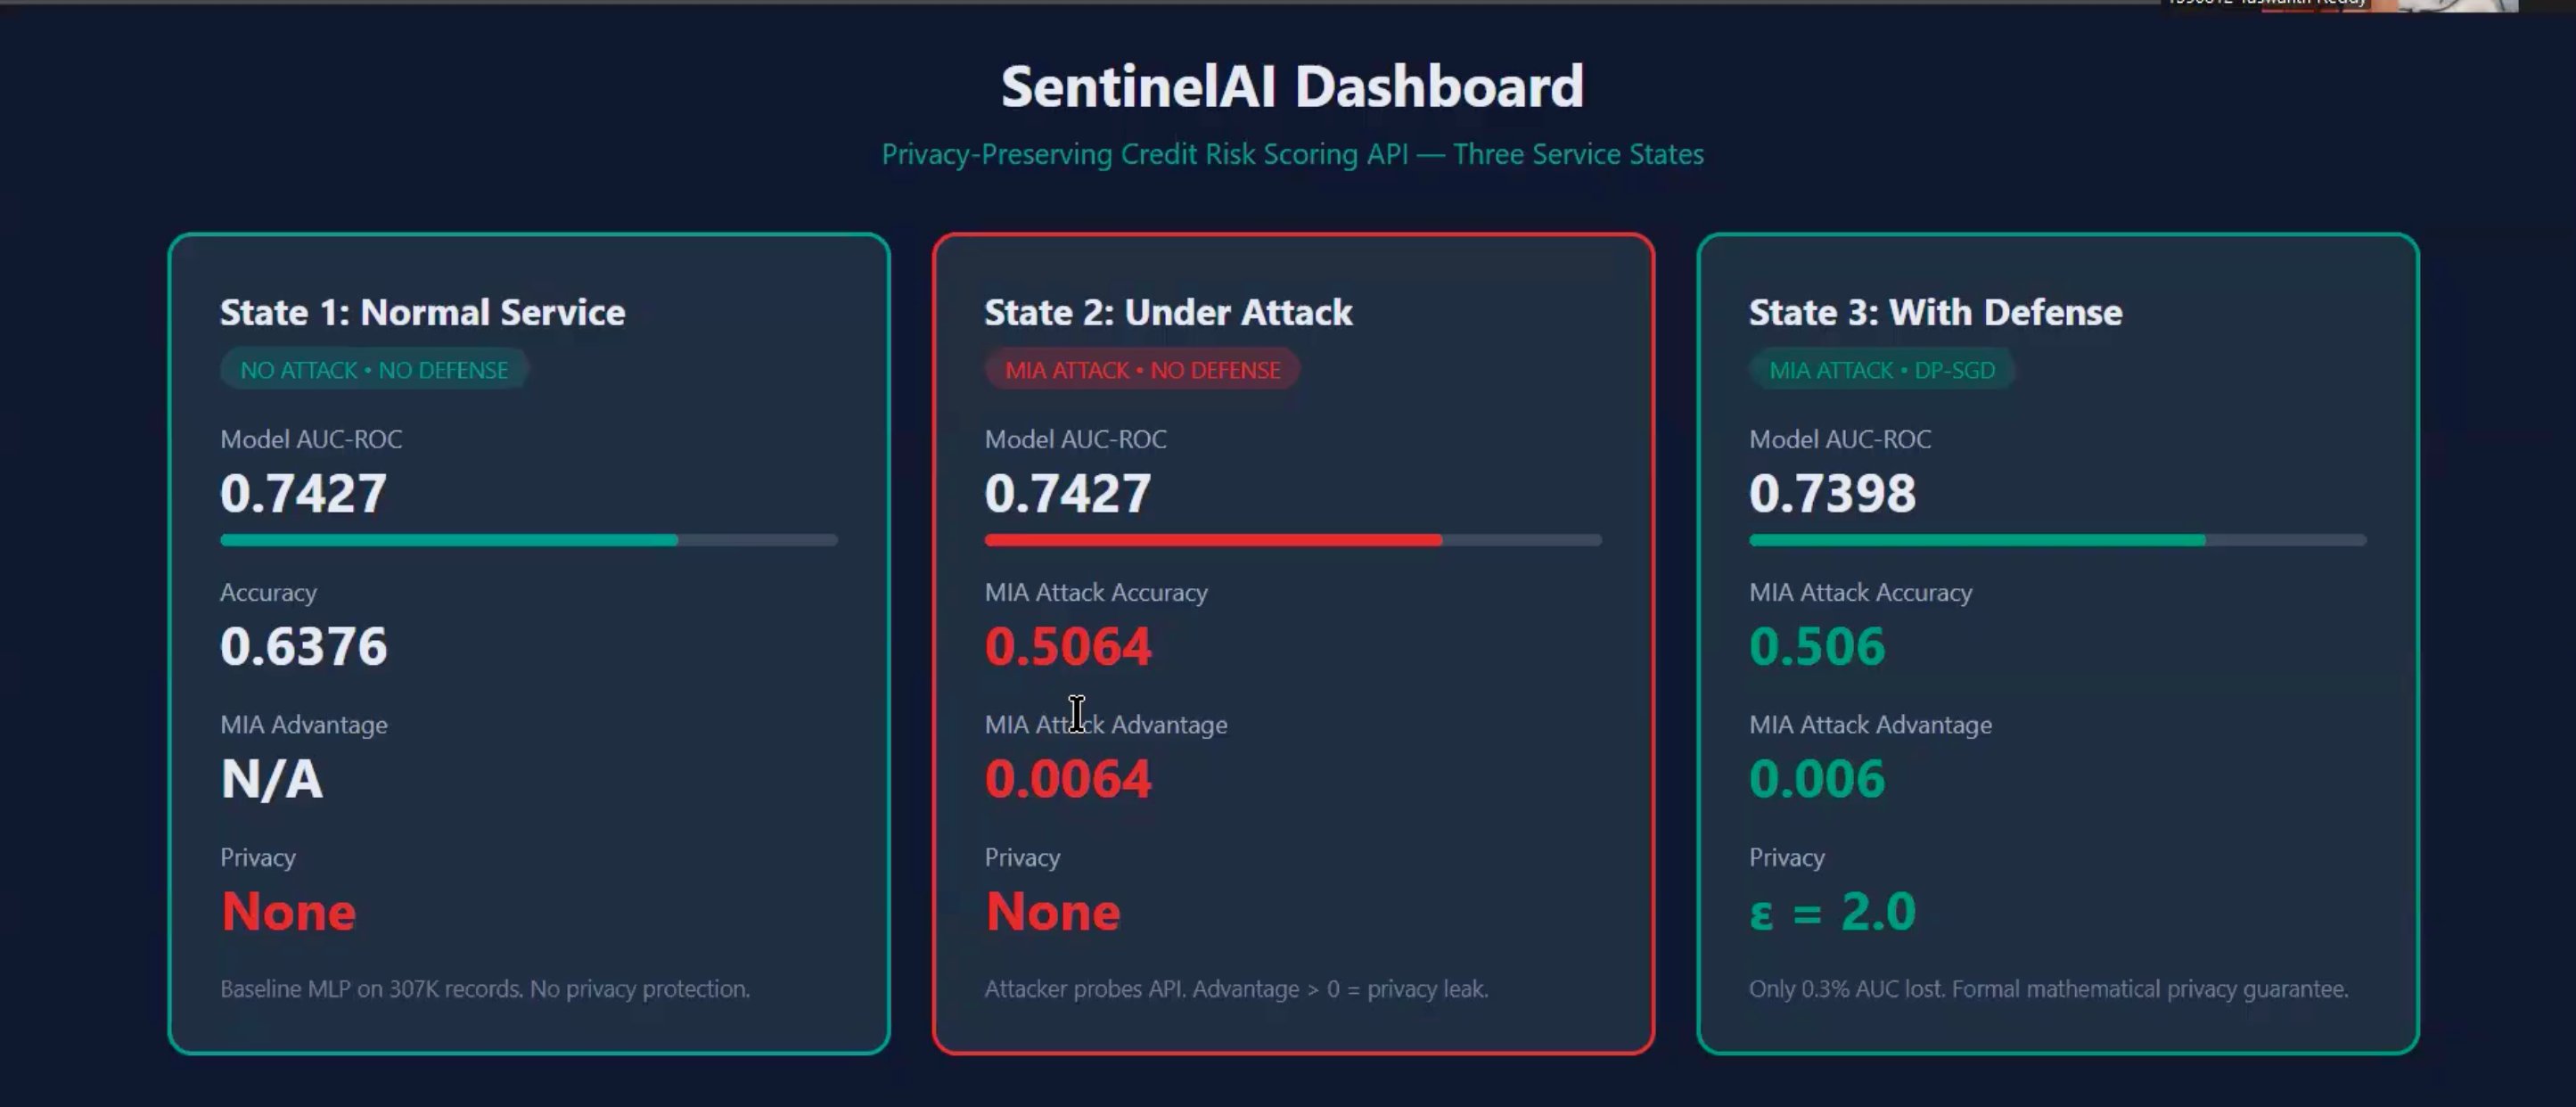The image size is (2576, 1107).
Task: Click the 0.0064 MIA Attack Advantage value
Action: point(1068,779)
